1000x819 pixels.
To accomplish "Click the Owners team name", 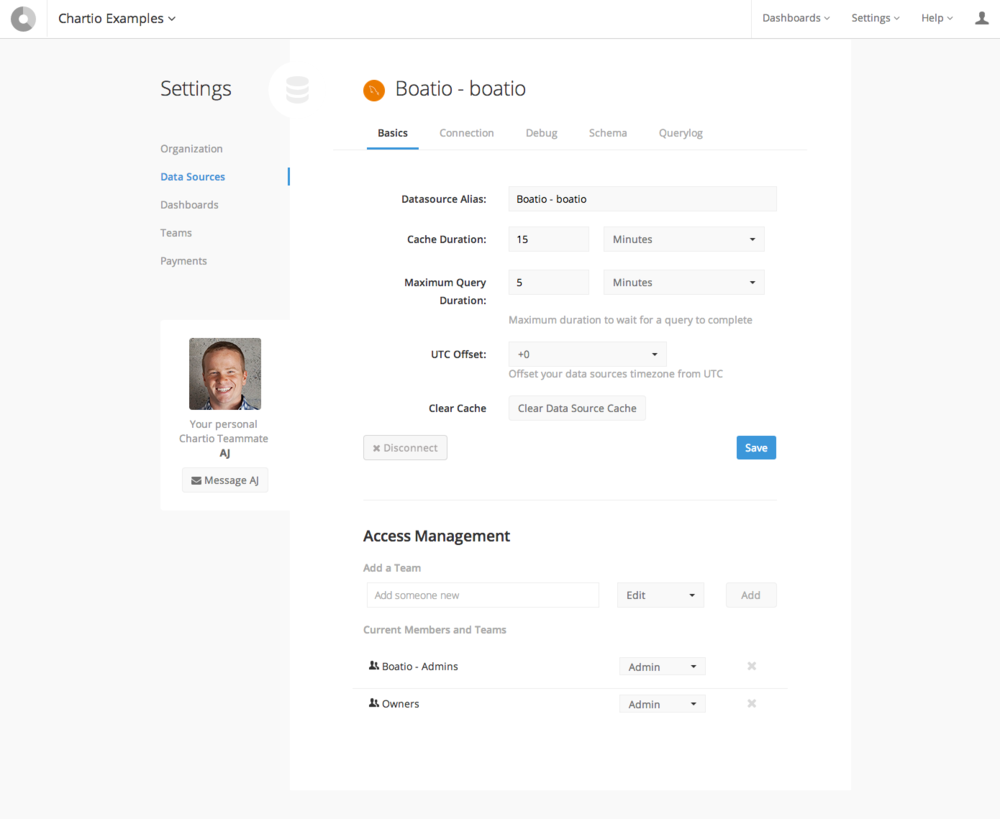I will pyautogui.click(x=401, y=704).
